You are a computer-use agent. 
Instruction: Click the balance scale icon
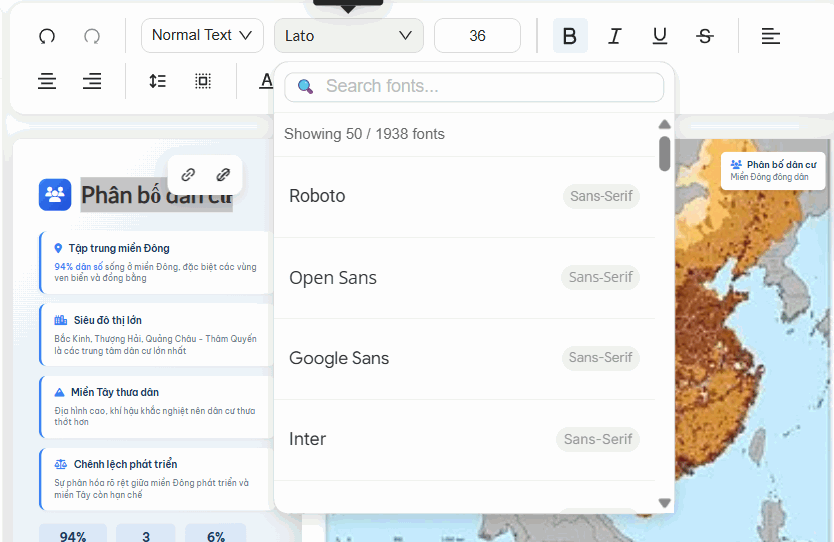click(x=61, y=464)
